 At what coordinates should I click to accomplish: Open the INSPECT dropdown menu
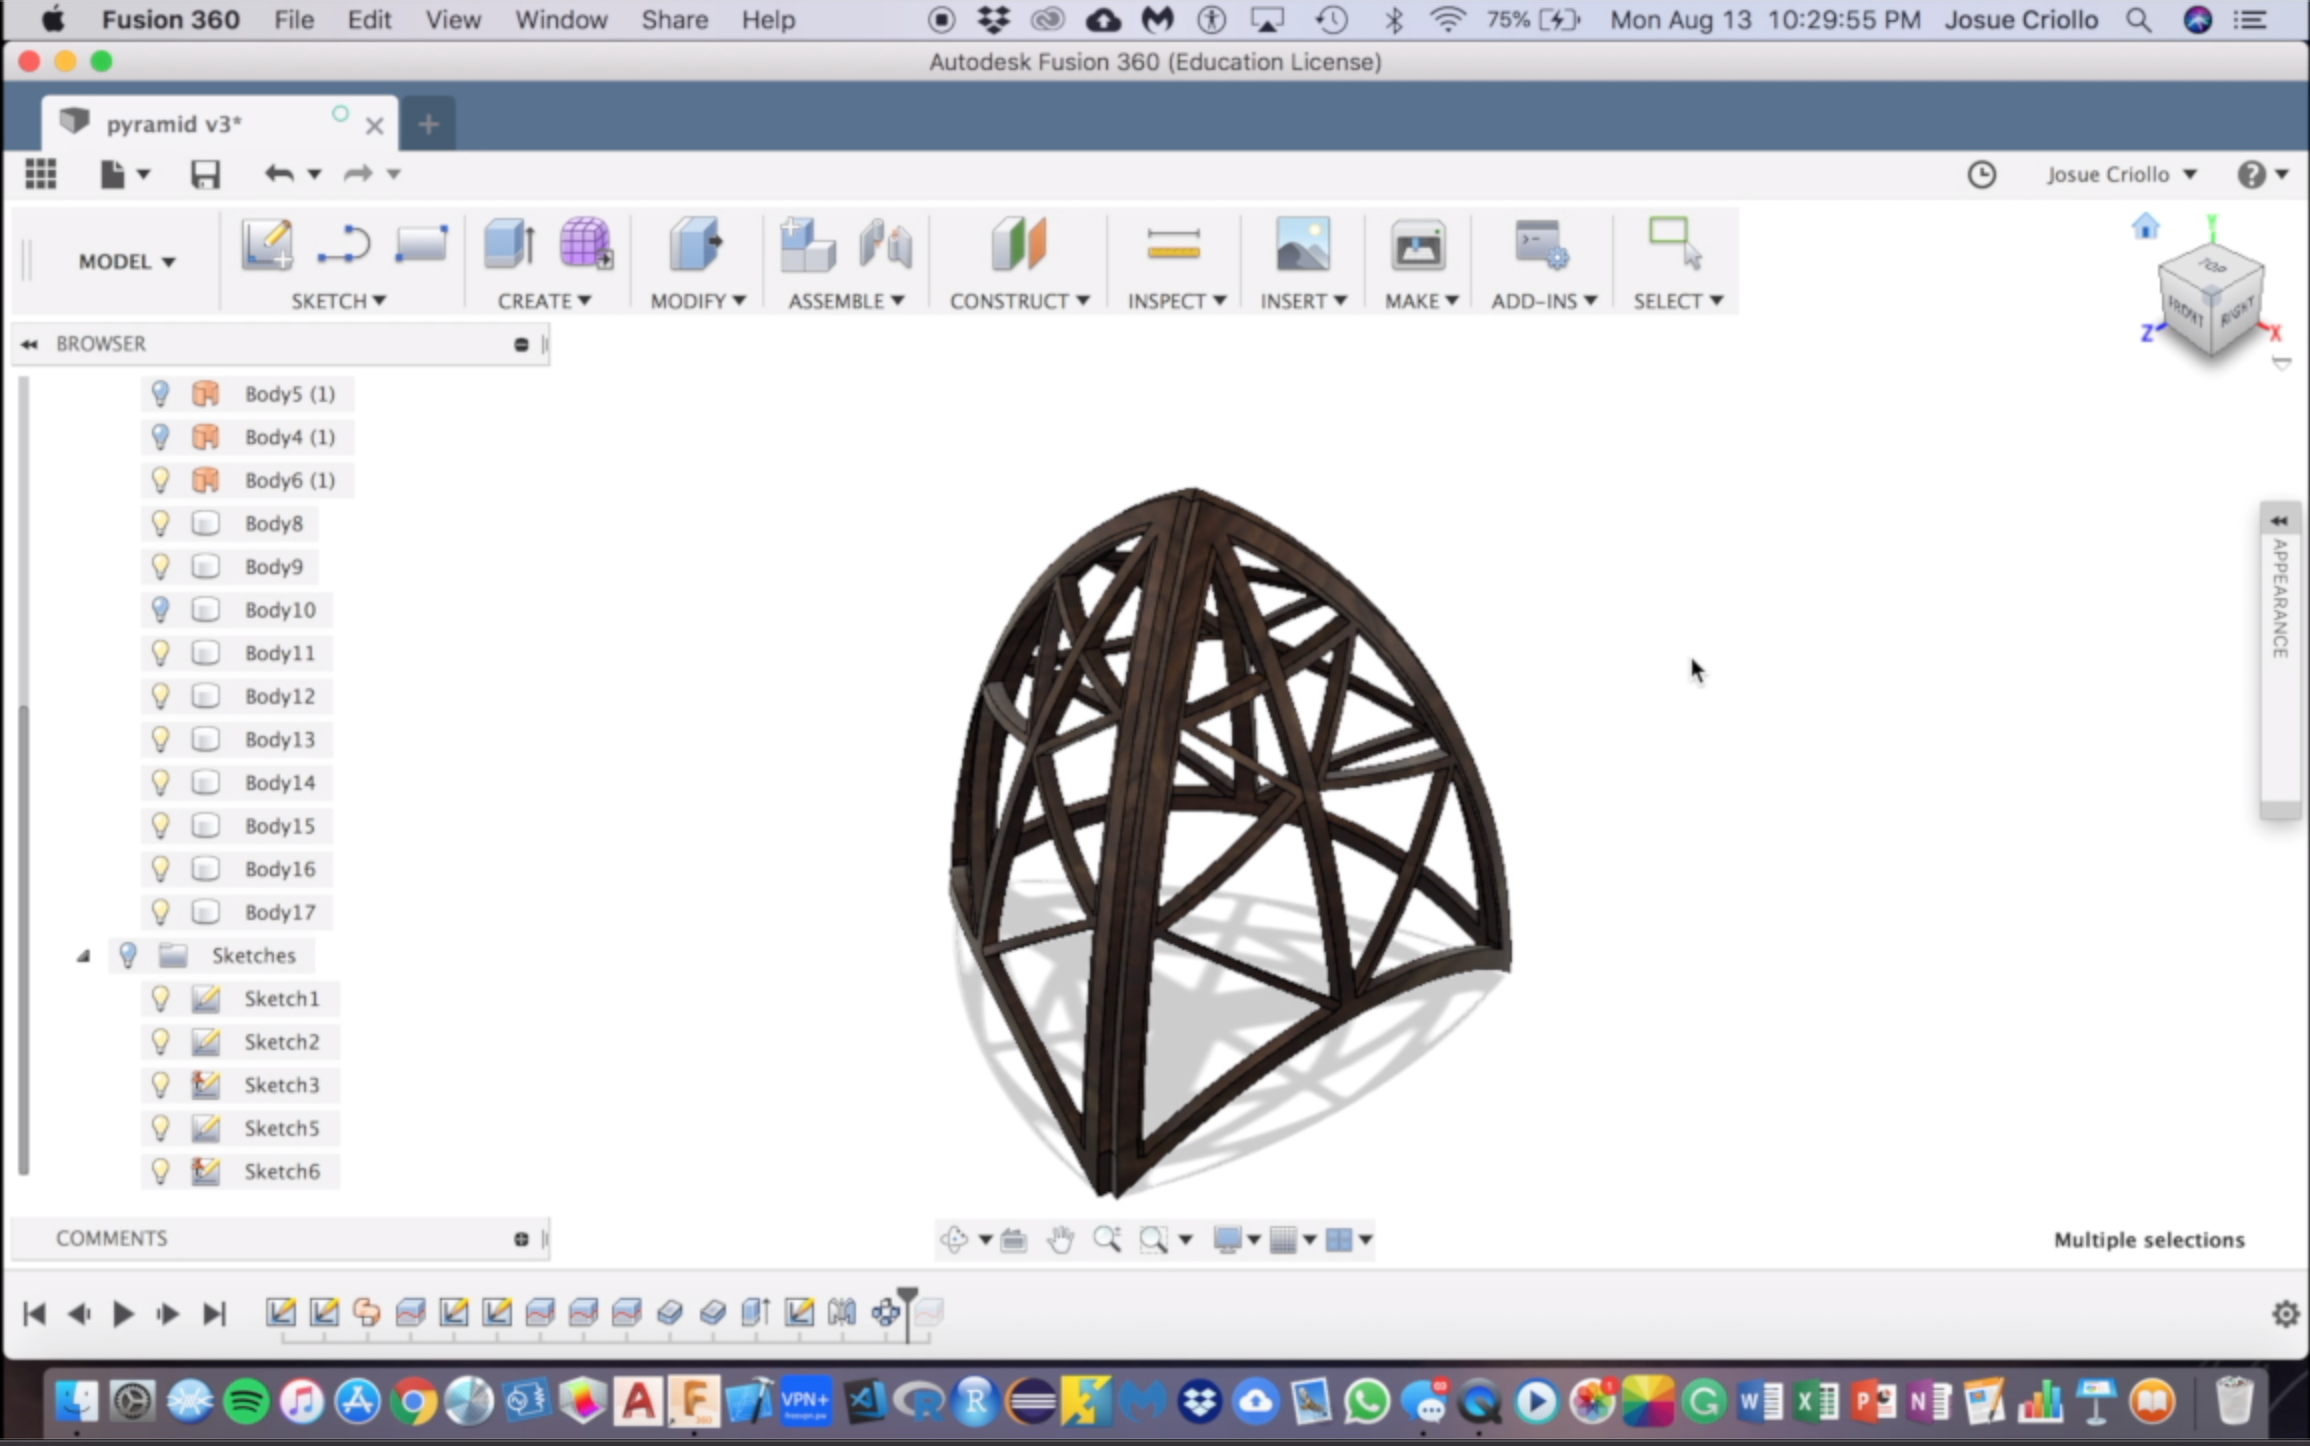pyautogui.click(x=1176, y=301)
